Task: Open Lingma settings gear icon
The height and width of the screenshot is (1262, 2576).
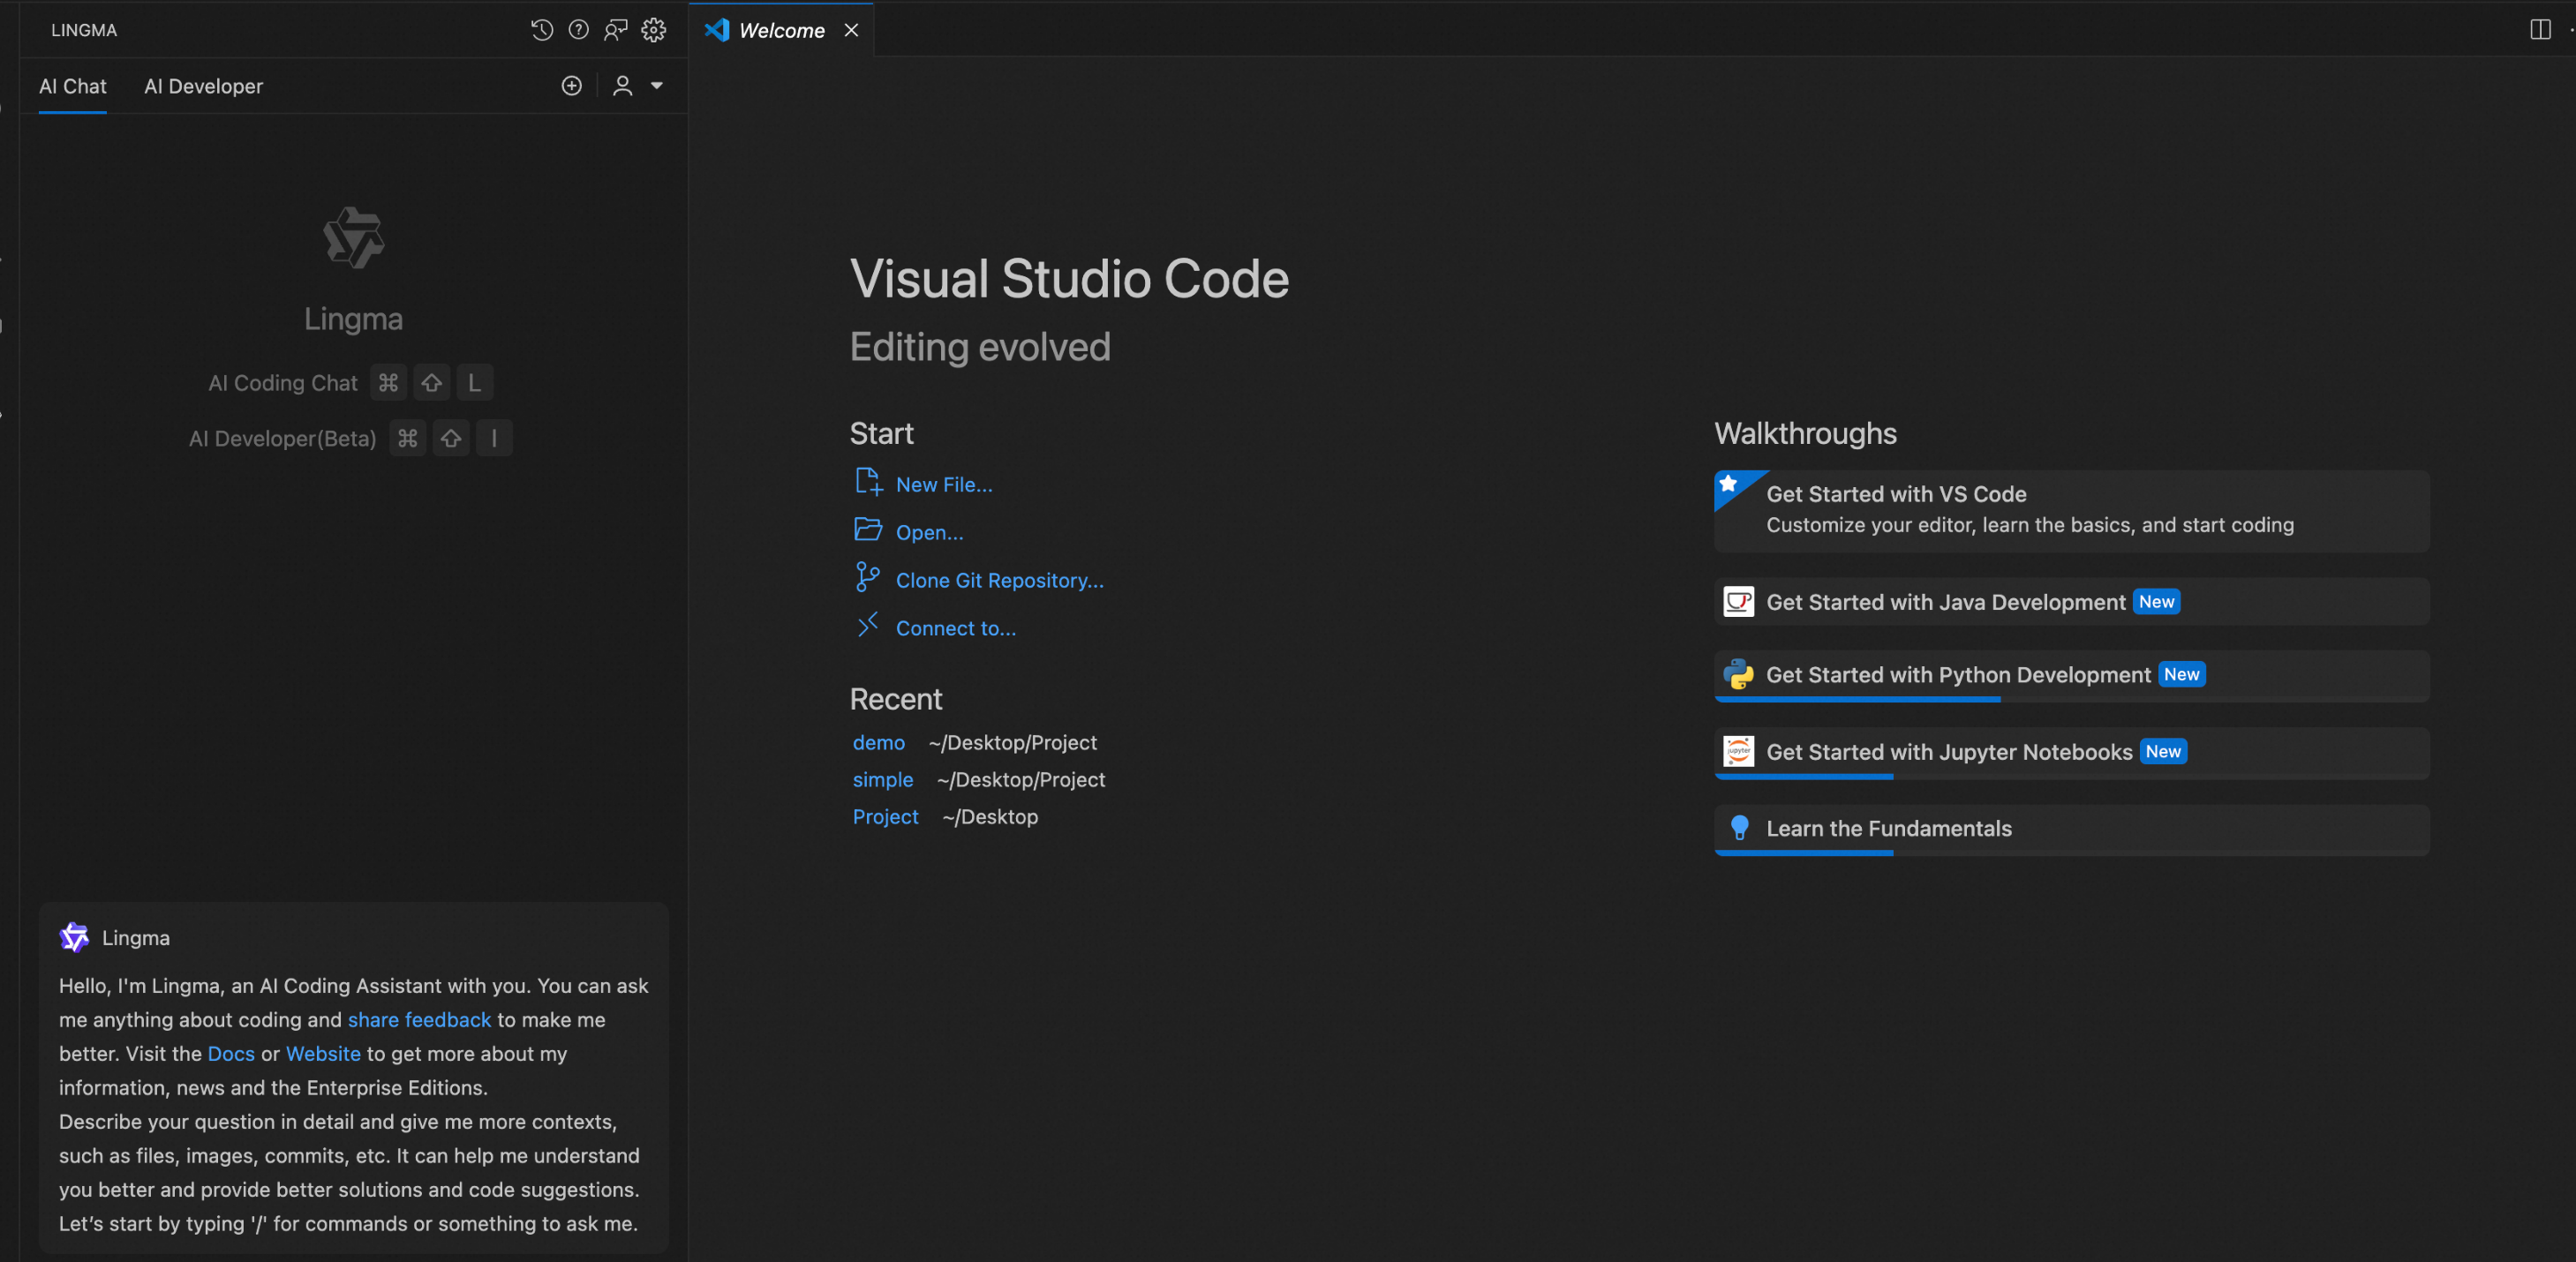Action: coord(653,30)
